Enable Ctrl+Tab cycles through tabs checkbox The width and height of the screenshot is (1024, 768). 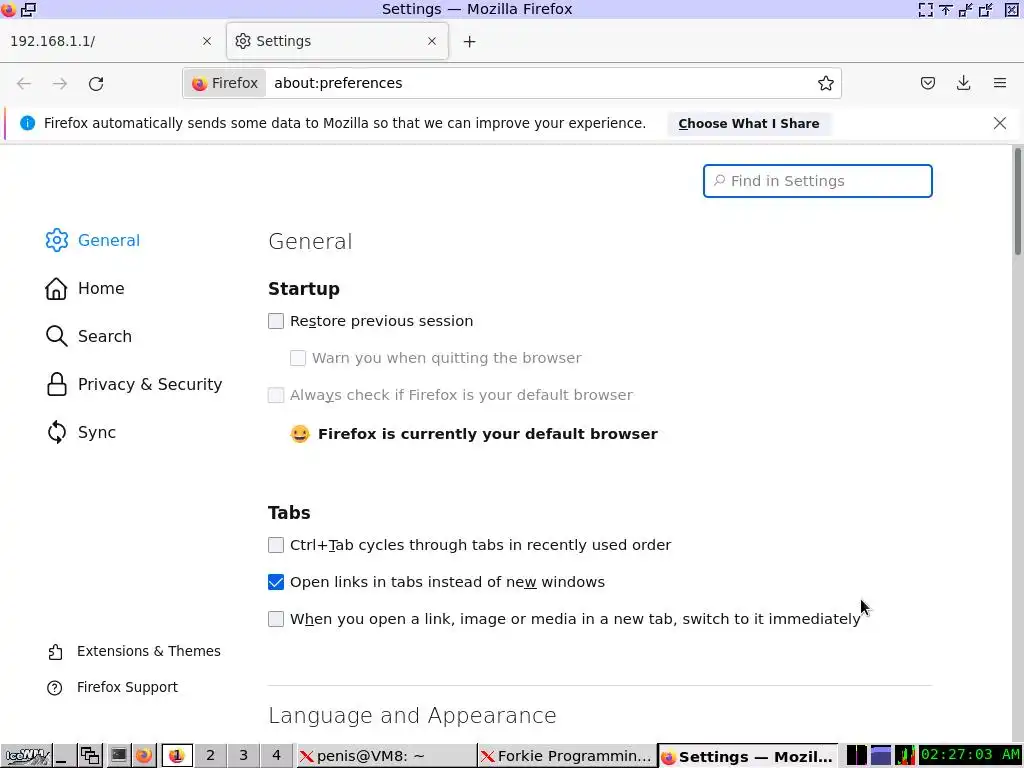click(x=276, y=545)
